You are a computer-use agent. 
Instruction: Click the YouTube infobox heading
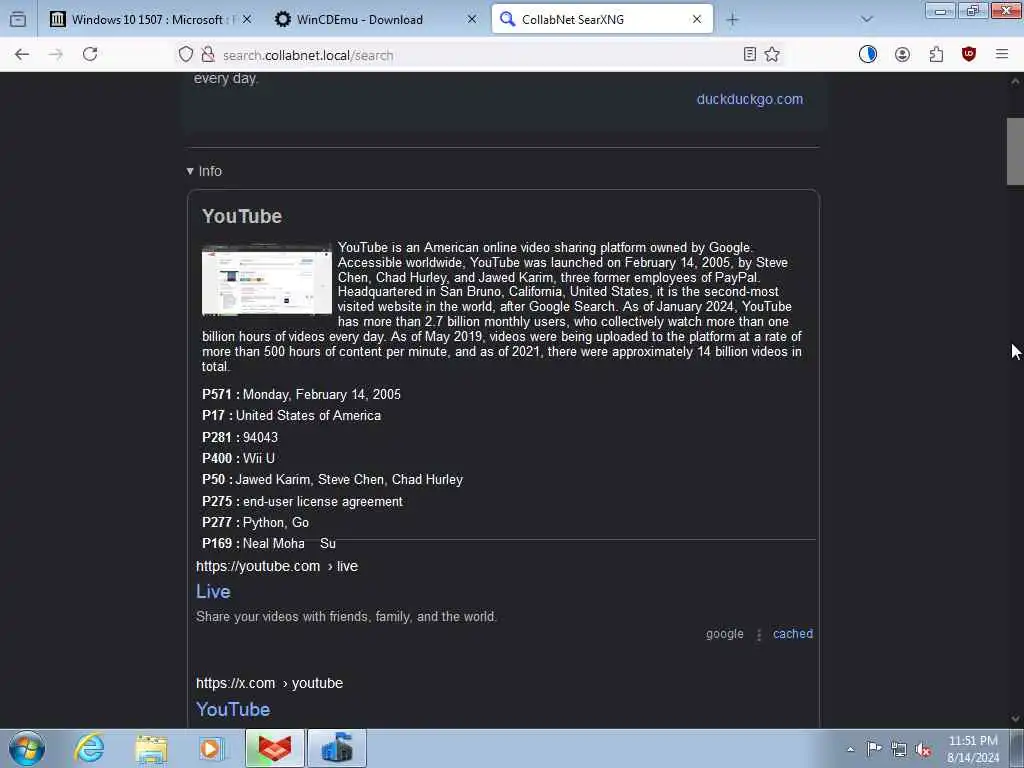click(x=242, y=216)
